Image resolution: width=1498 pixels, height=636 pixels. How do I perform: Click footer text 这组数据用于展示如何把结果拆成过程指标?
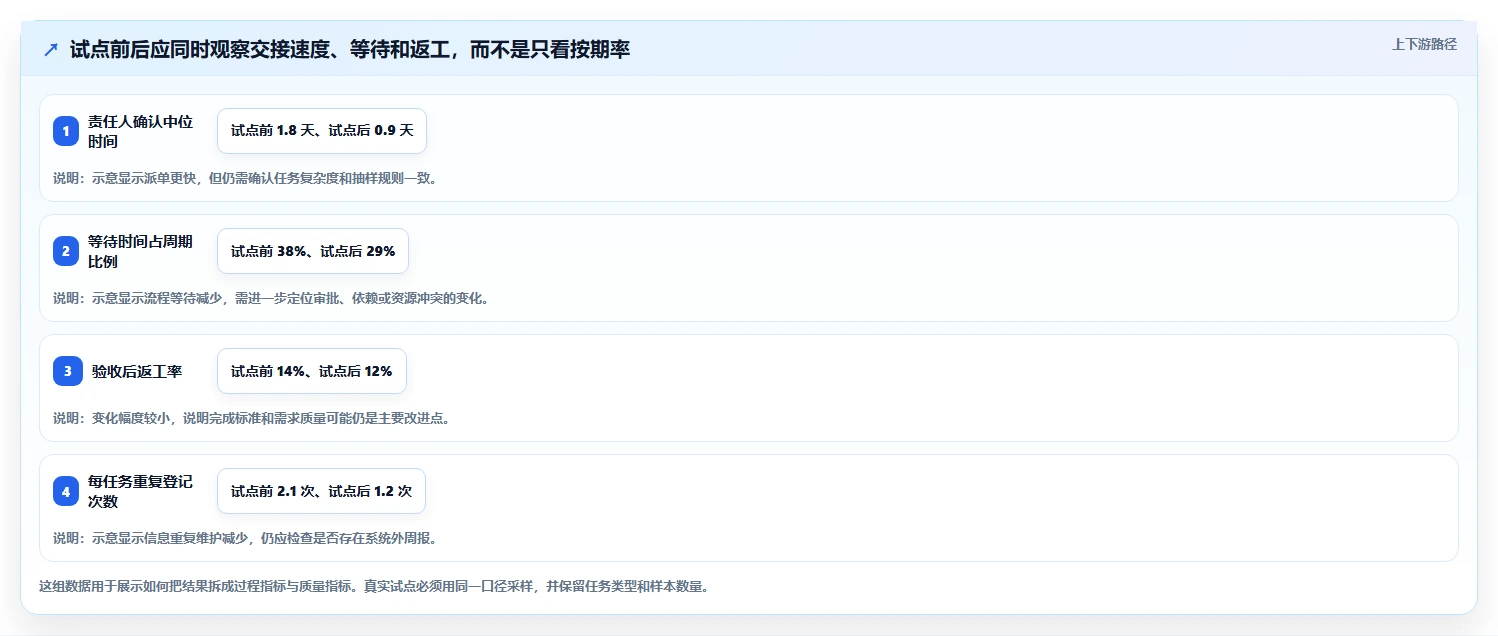374,587
